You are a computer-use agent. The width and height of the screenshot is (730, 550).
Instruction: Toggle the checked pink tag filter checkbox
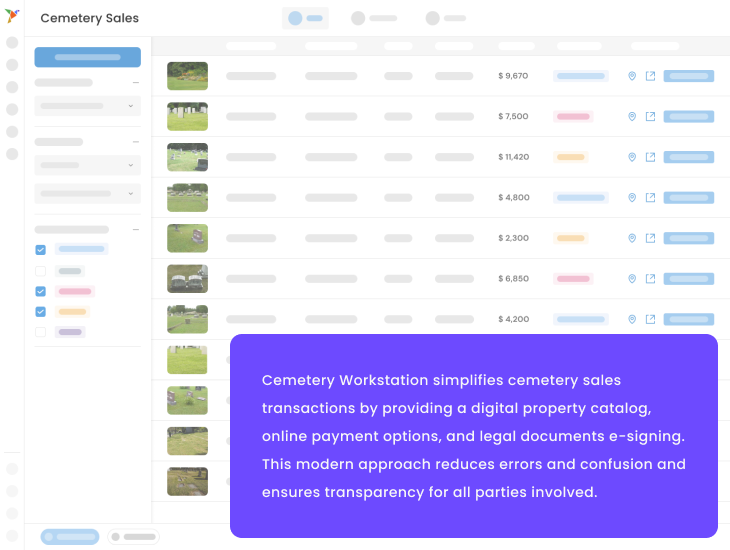pyautogui.click(x=41, y=292)
